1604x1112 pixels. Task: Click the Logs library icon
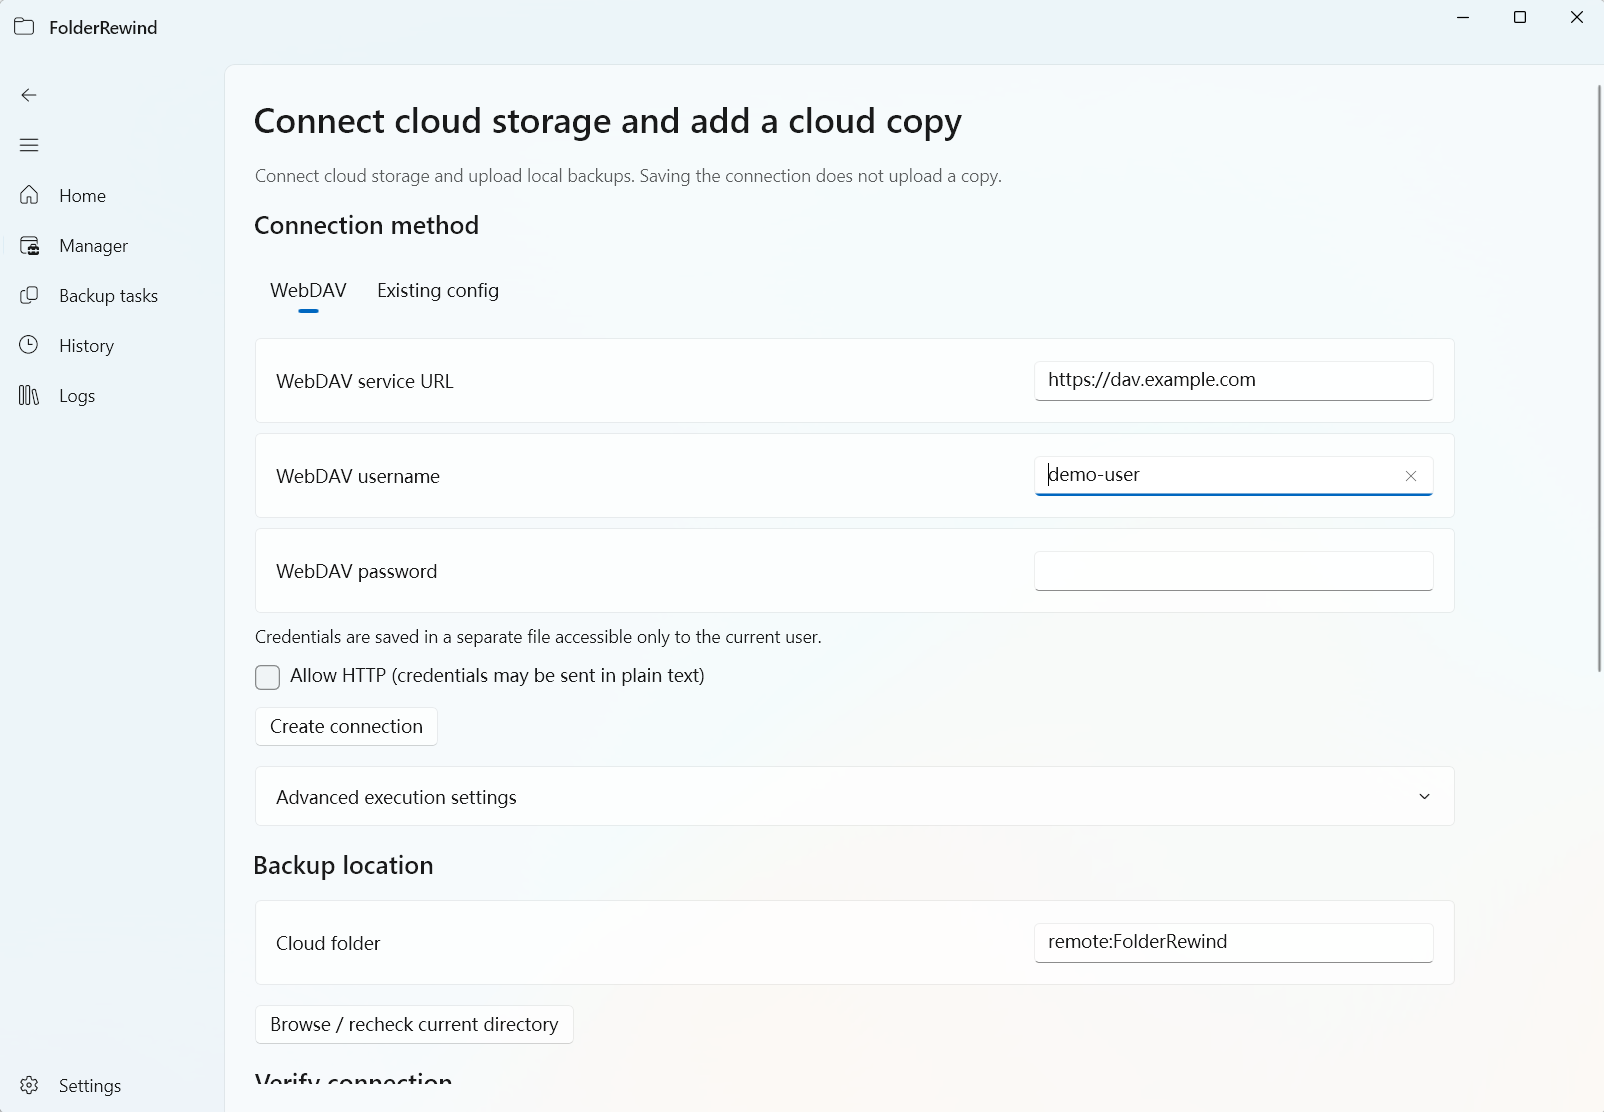pos(29,395)
